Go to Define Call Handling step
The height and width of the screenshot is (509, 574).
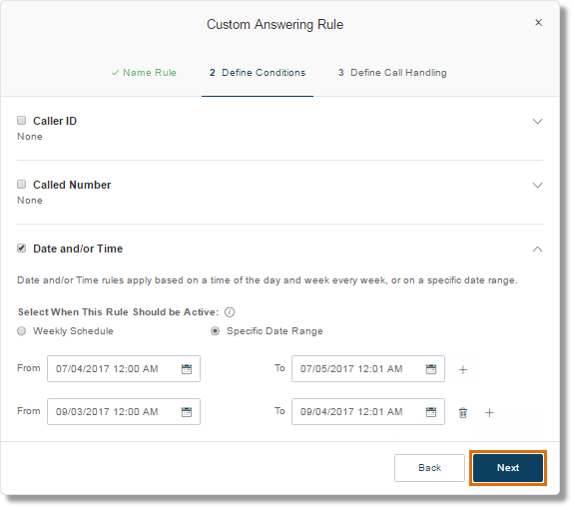pyautogui.click(x=392, y=73)
